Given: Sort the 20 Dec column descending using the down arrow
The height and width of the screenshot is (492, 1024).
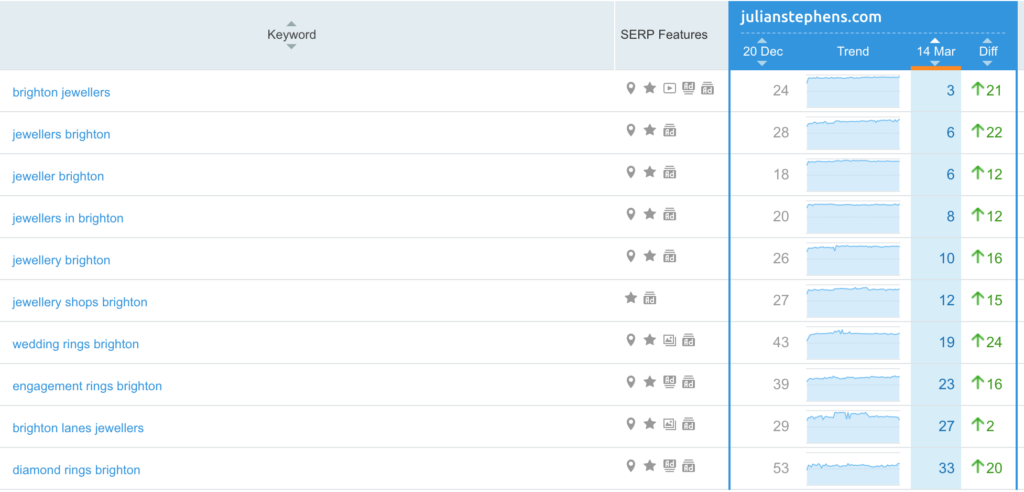Looking at the screenshot, I should coord(762,64).
